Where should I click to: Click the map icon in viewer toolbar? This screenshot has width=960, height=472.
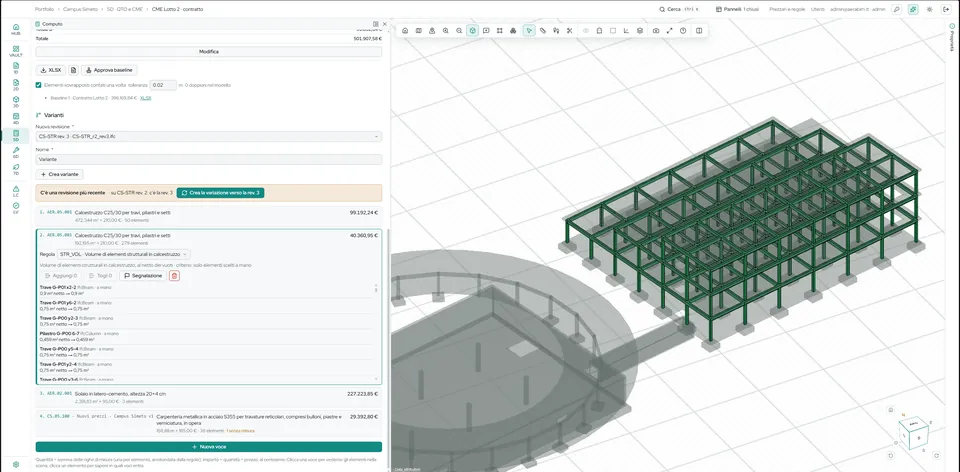(419, 31)
